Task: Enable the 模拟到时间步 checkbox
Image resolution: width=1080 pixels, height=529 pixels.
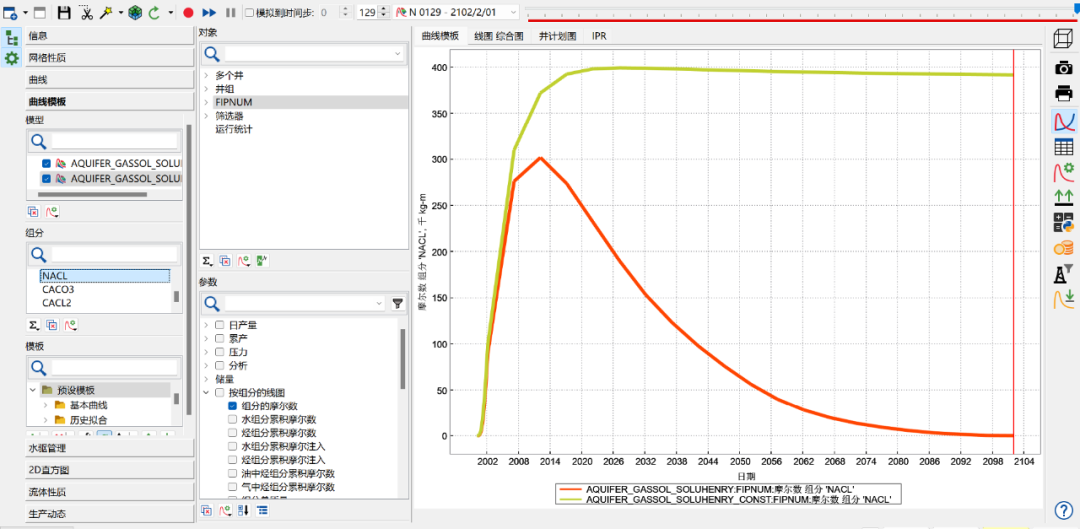Action: (249, 12)
